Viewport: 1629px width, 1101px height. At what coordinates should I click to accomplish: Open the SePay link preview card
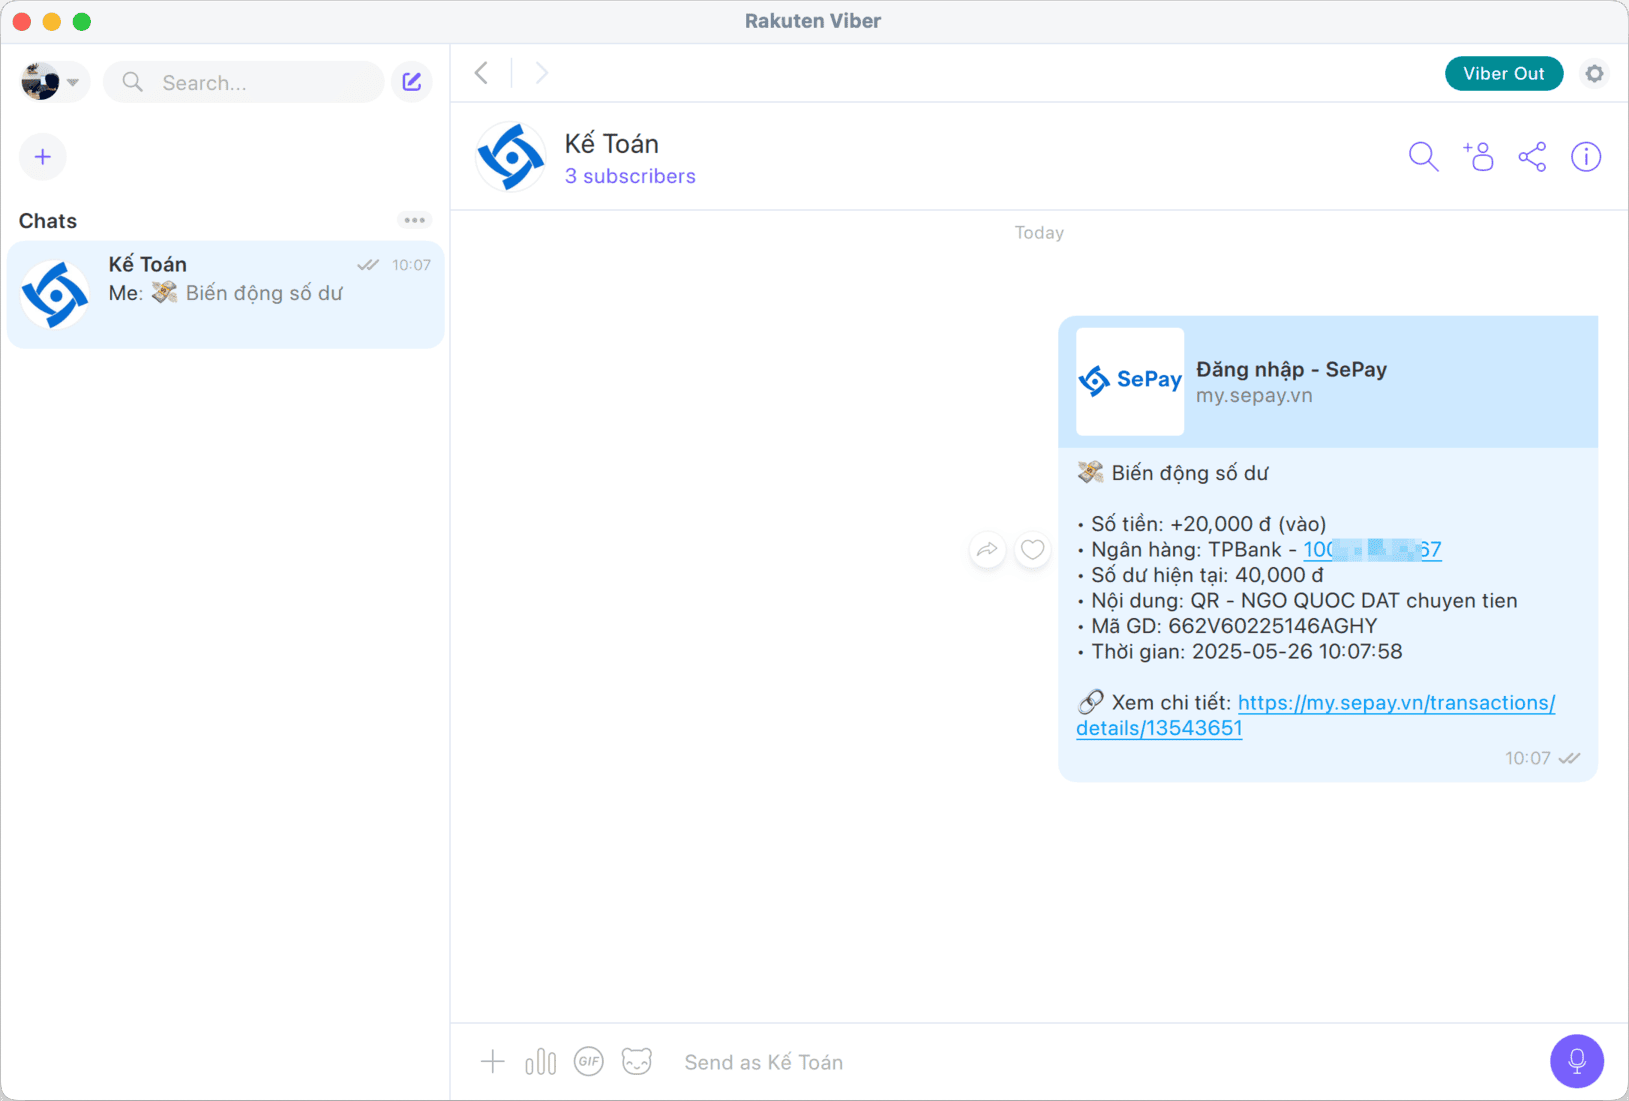[x=1328, y=382]
